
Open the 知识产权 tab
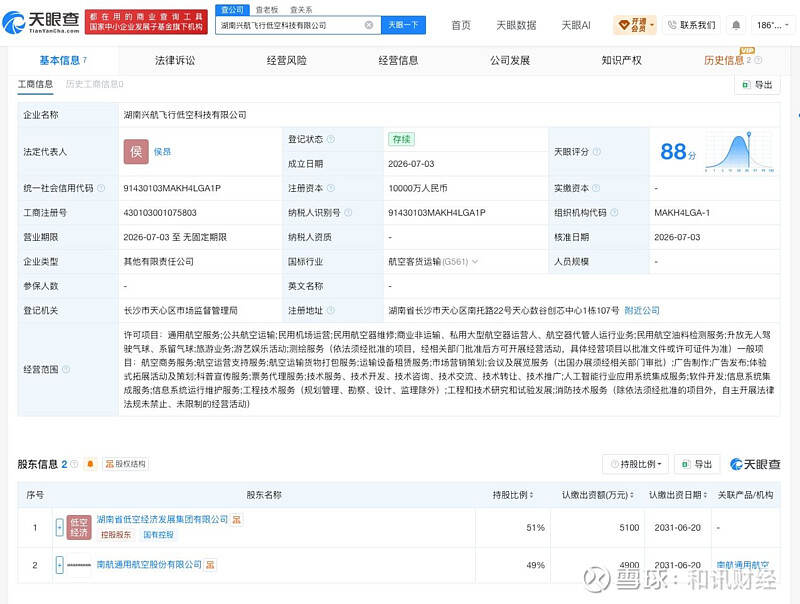[x=621, y=60]
